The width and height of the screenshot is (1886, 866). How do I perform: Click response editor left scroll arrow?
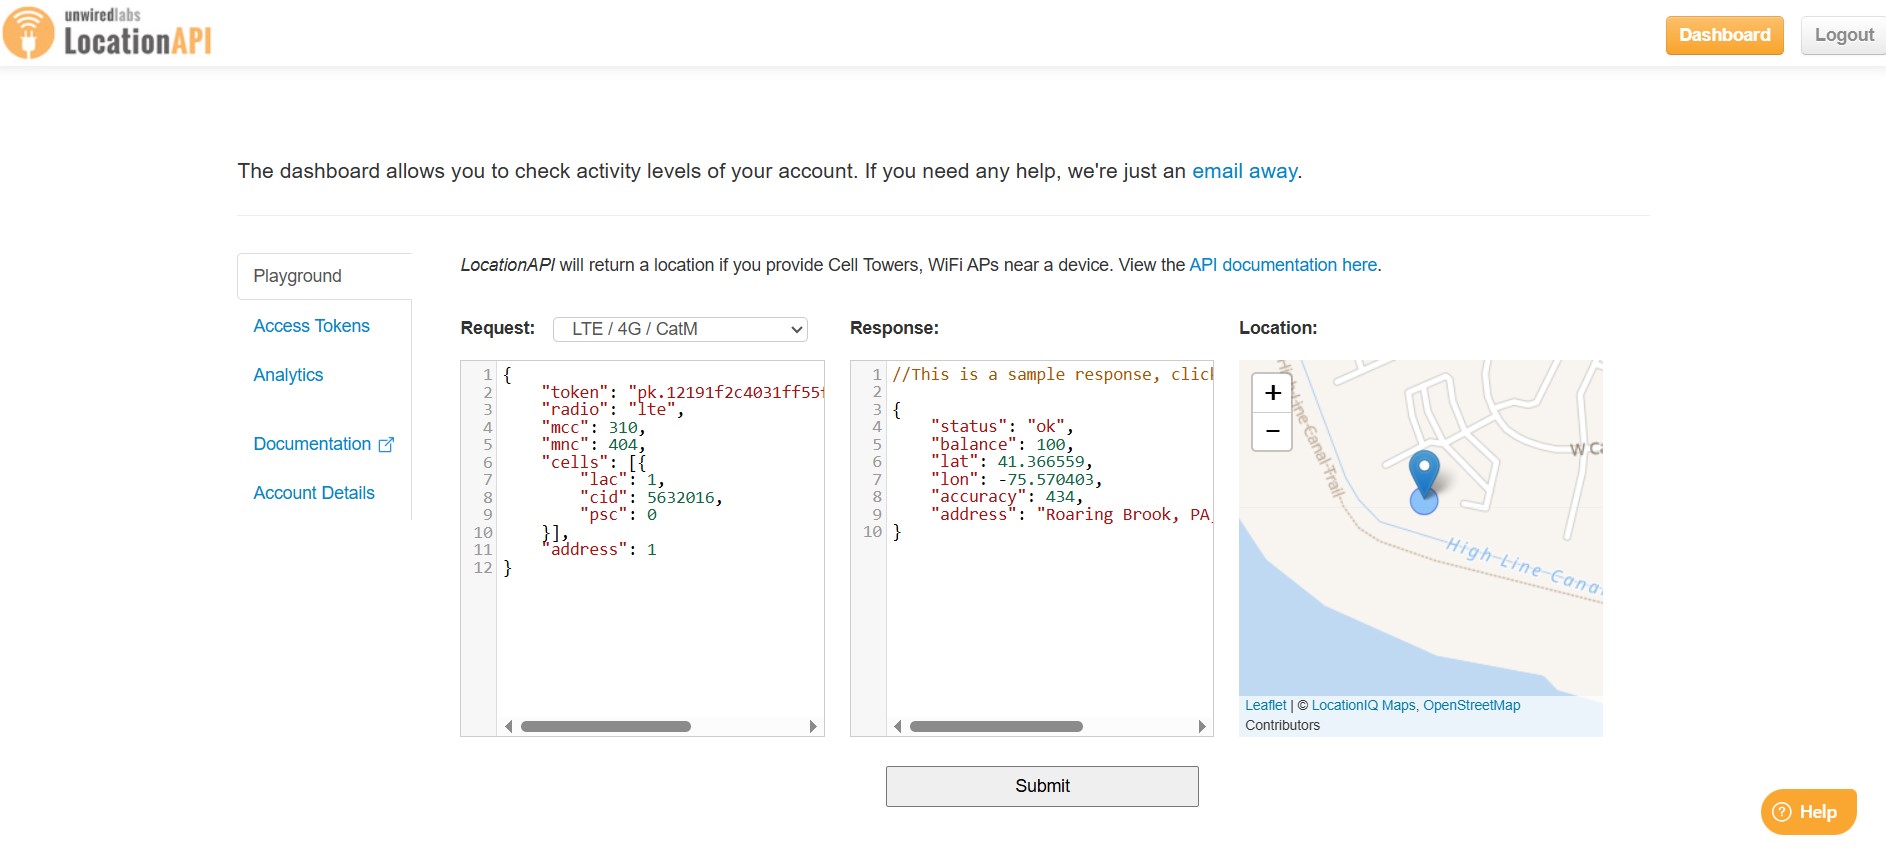point(898,727)
